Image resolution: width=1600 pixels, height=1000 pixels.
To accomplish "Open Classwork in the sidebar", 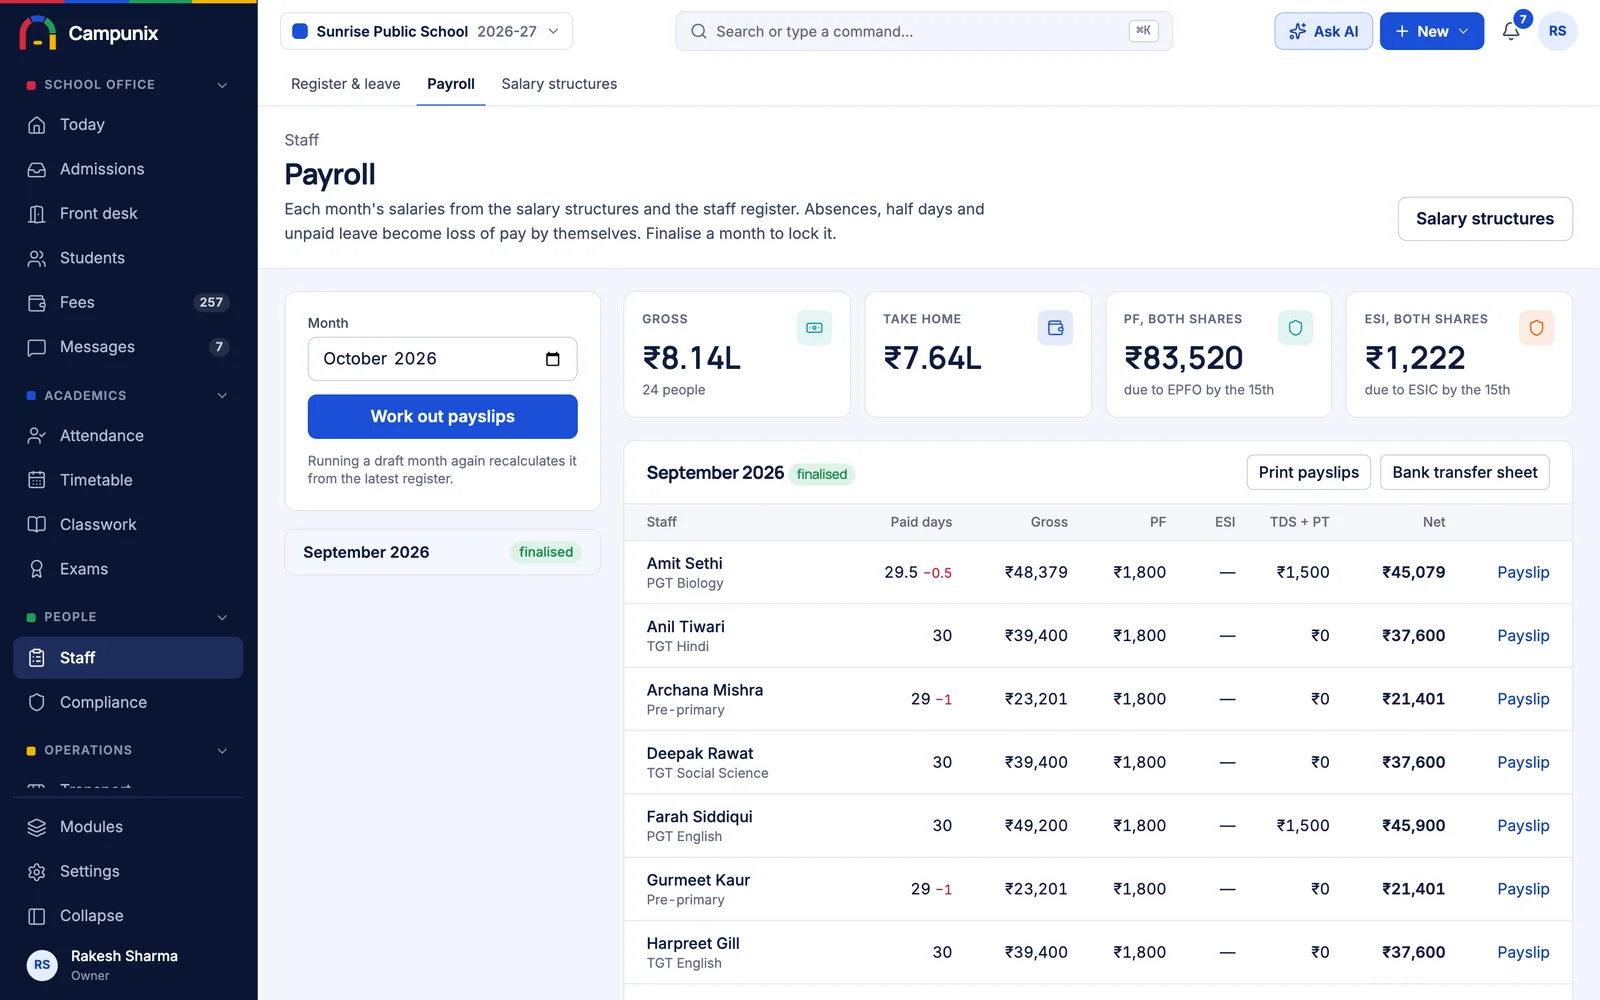I will click(x=128, y=525).
